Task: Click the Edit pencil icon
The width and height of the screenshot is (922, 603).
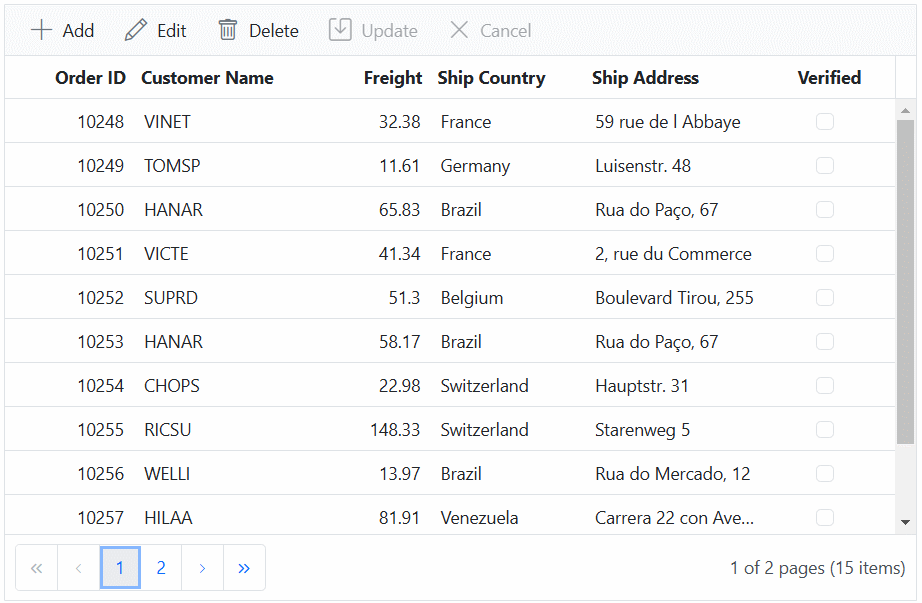Action: coord(136,30)
